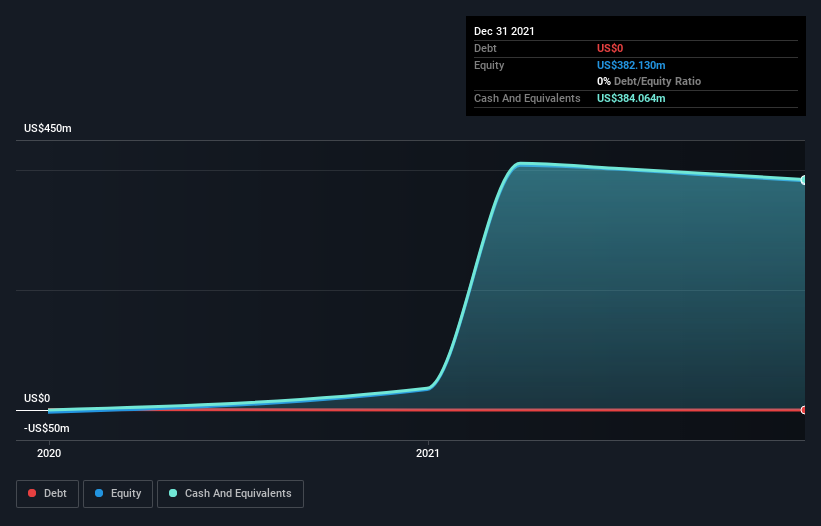Select the red debt data point at Dec 2021
The image size is (821, 526).
[x=804, y=410]
